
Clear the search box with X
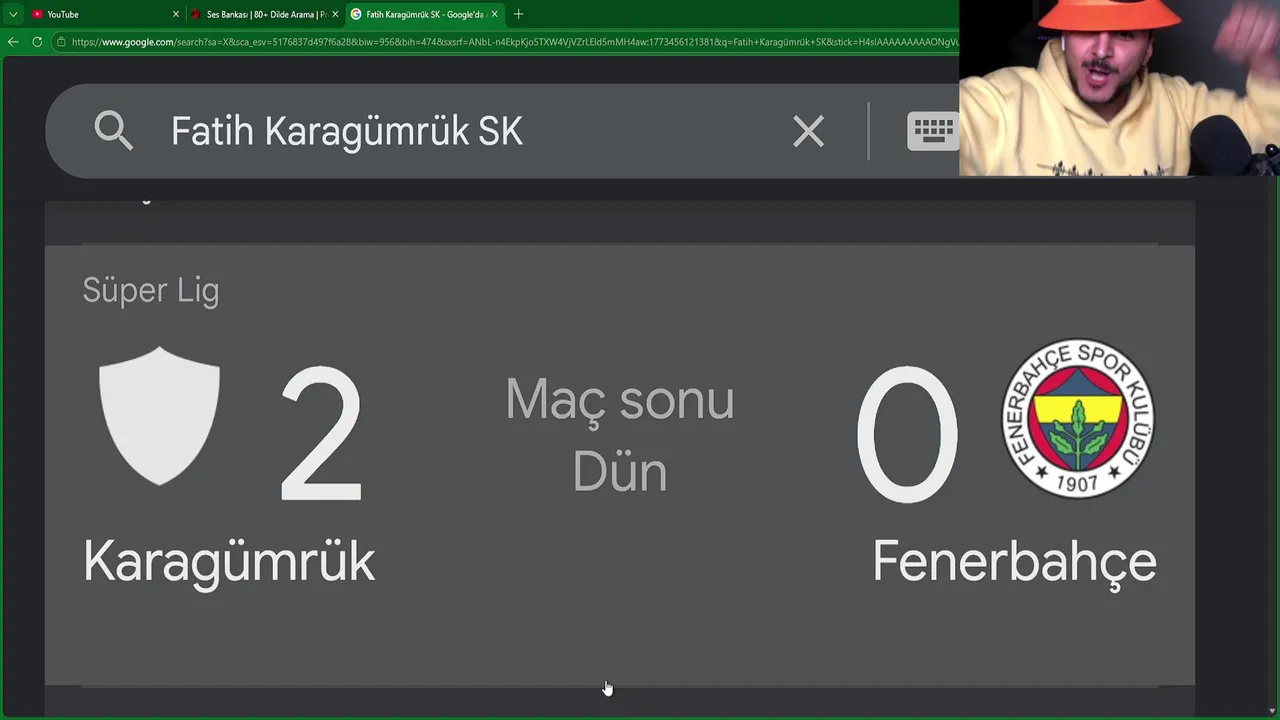(x=808, y=131)
